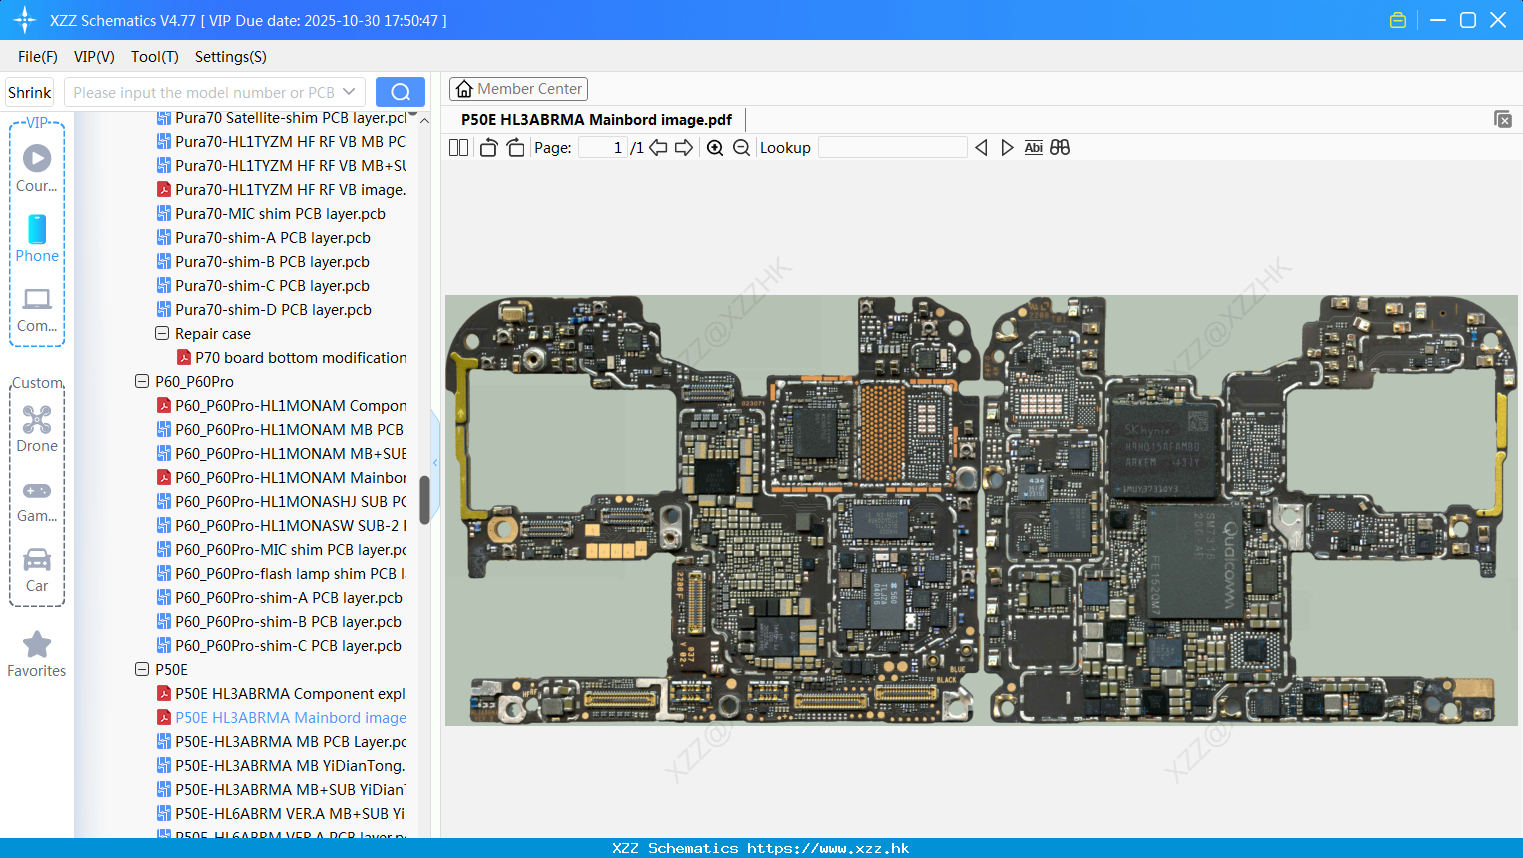Screen dimensions: 1523x858
Task: Rotate page clockwise
Action: pos(515,148)
